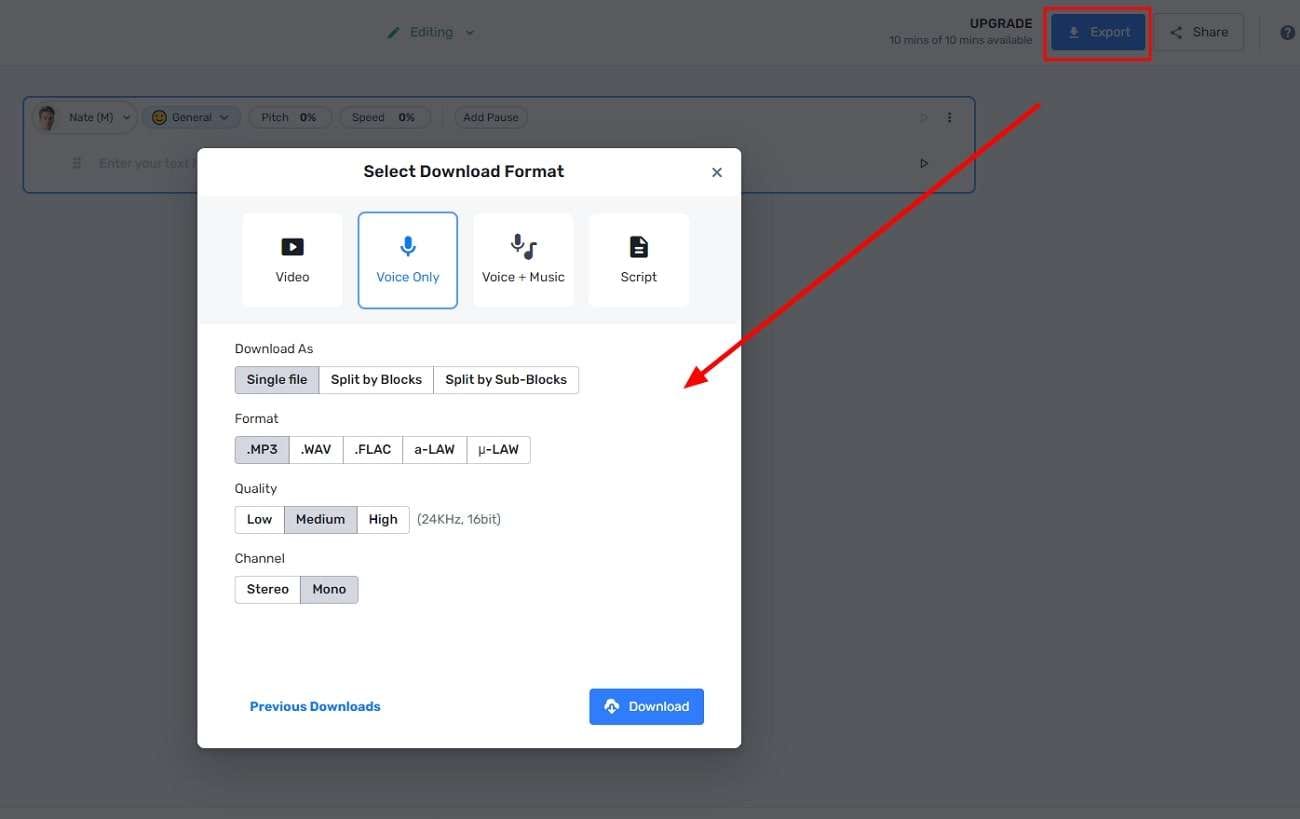
Task: Click the blue Download button
Action: (646, 707)
